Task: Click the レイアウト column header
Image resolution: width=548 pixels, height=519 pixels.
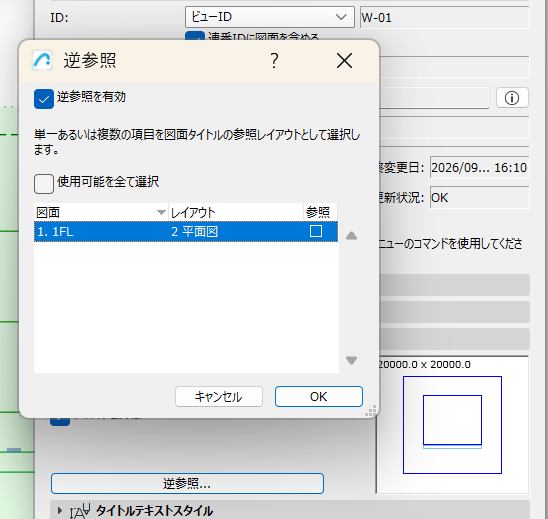Action: point(236,212)
